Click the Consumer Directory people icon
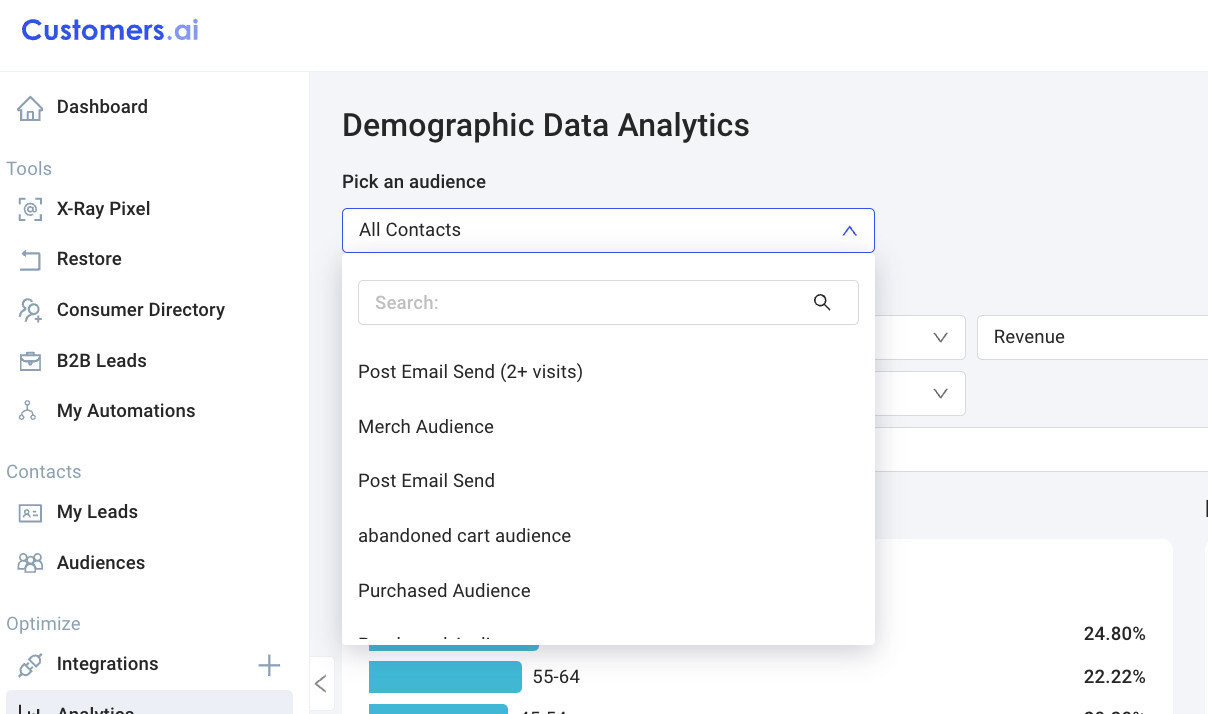1208x714 pixels. pyautogui.click(x=30, y=310)
